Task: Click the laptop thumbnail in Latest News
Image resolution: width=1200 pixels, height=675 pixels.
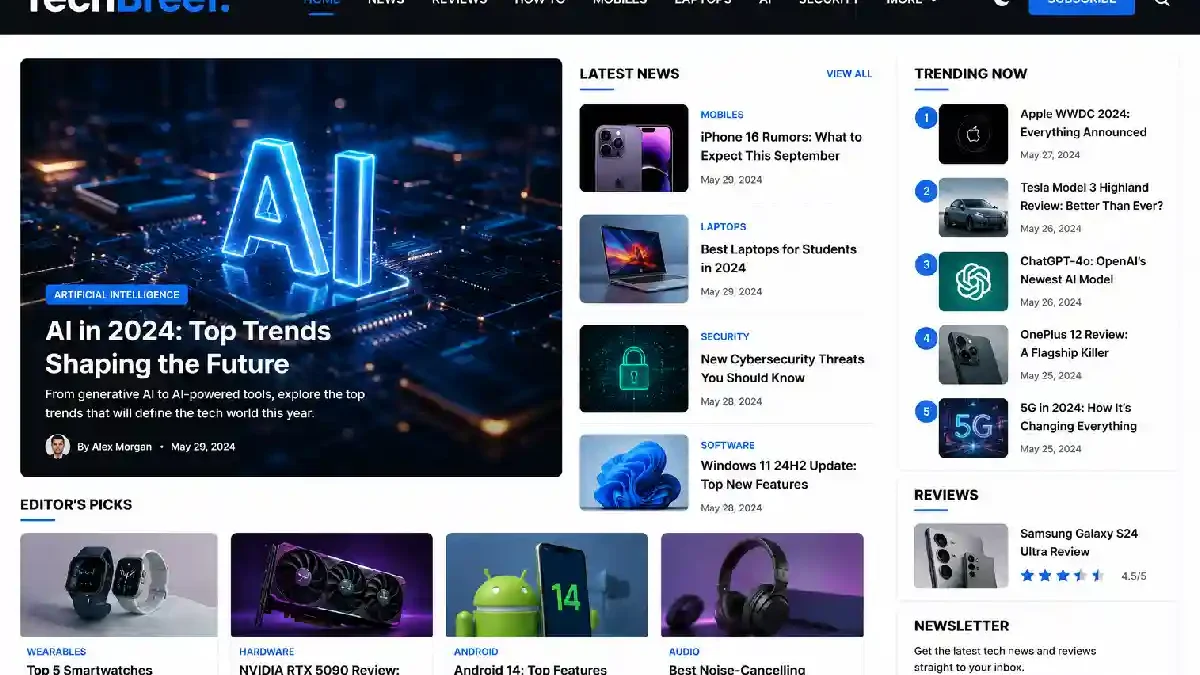Action: click(x=634, y=259)
